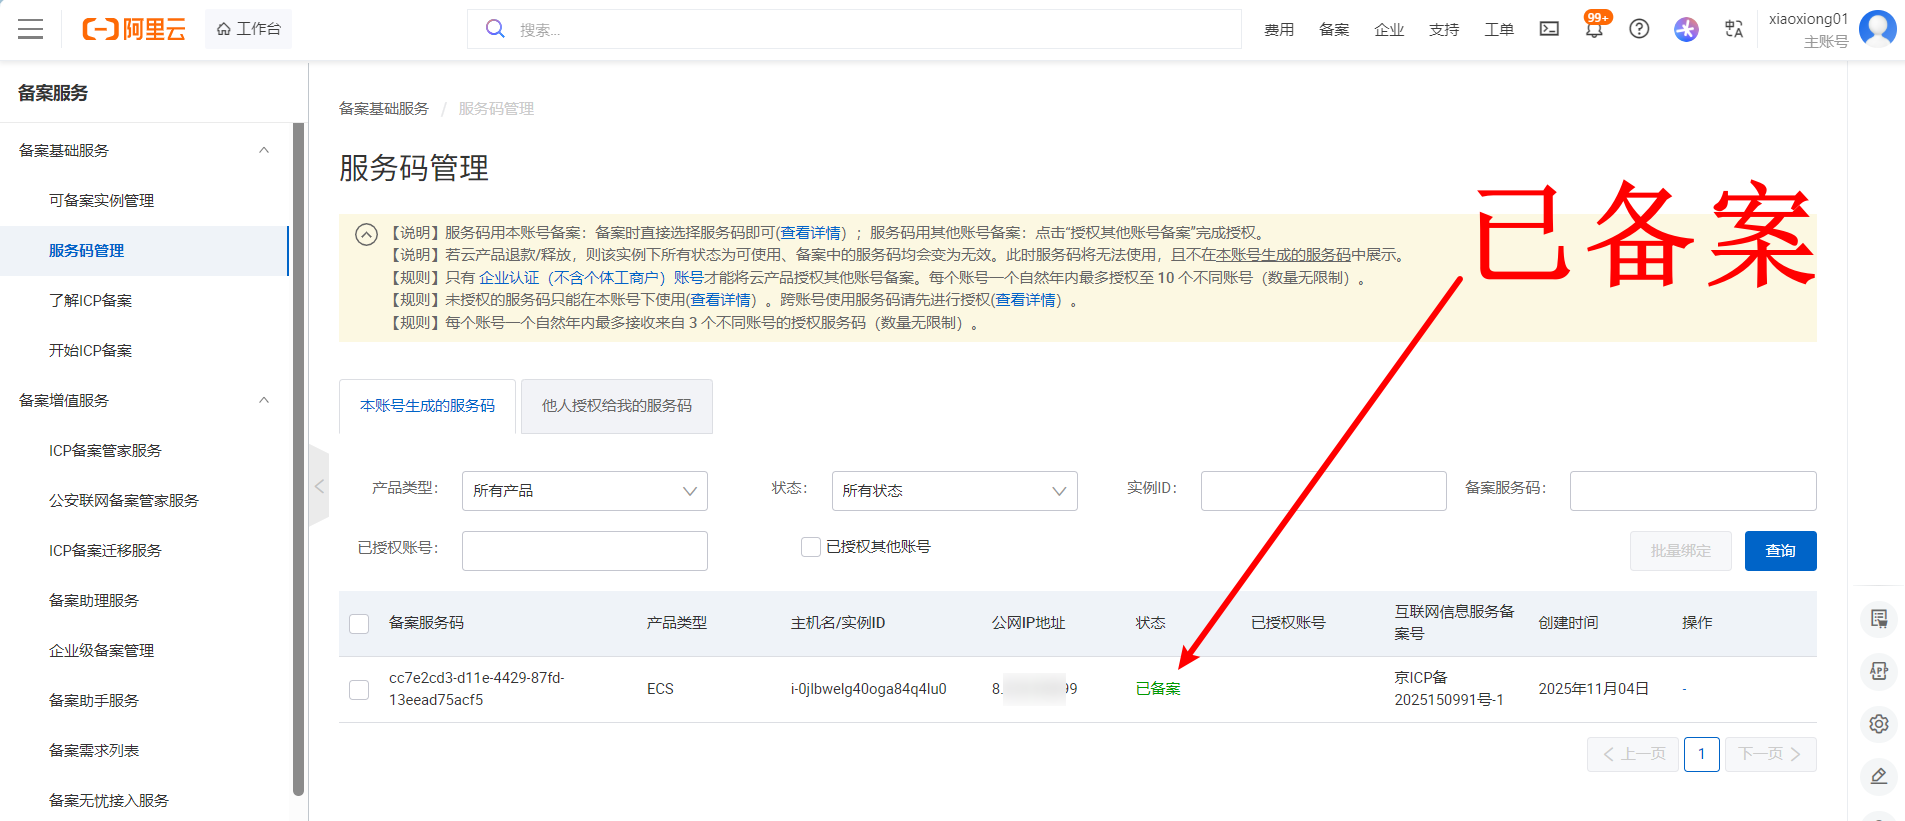The width and height of the screenshot is (1905, 821).
Task: Go to 下一页 in pagination
Action: click(1770, 754)
